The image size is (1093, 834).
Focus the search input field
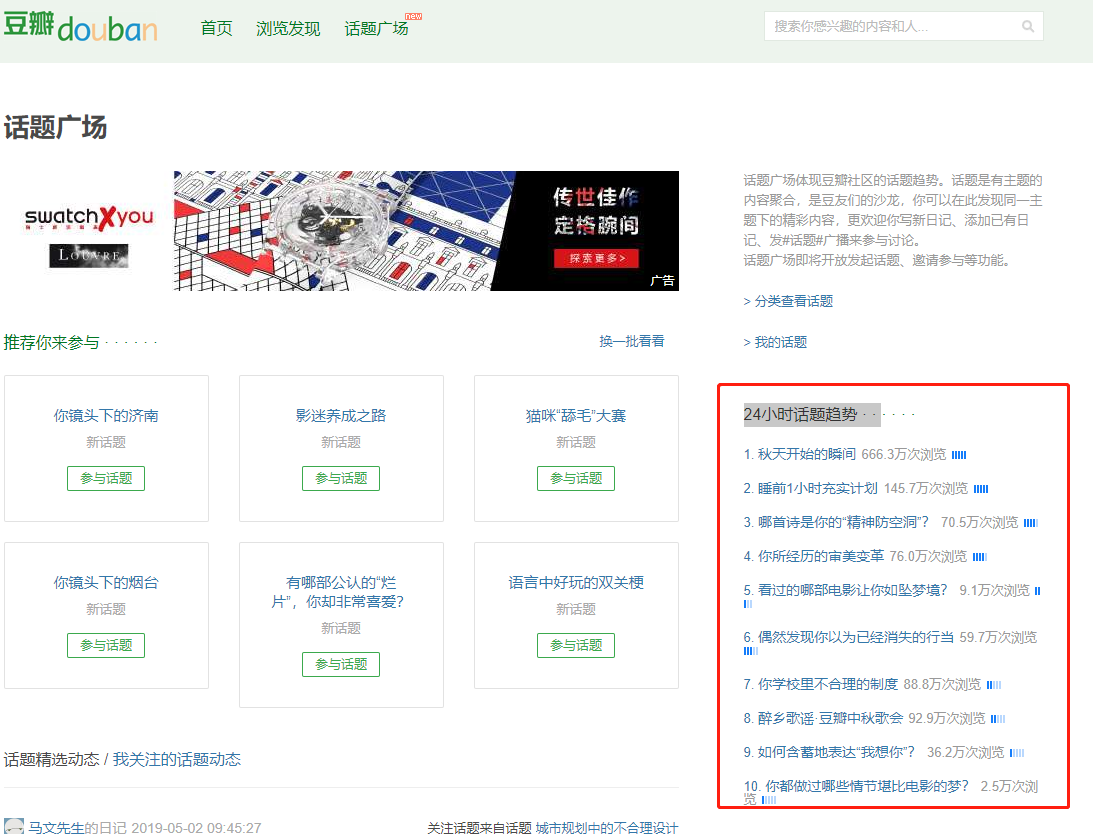890,26
